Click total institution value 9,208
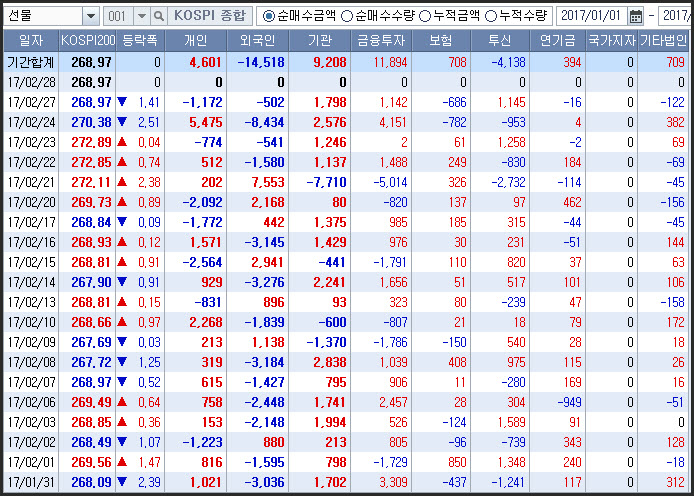 (330, 62)
